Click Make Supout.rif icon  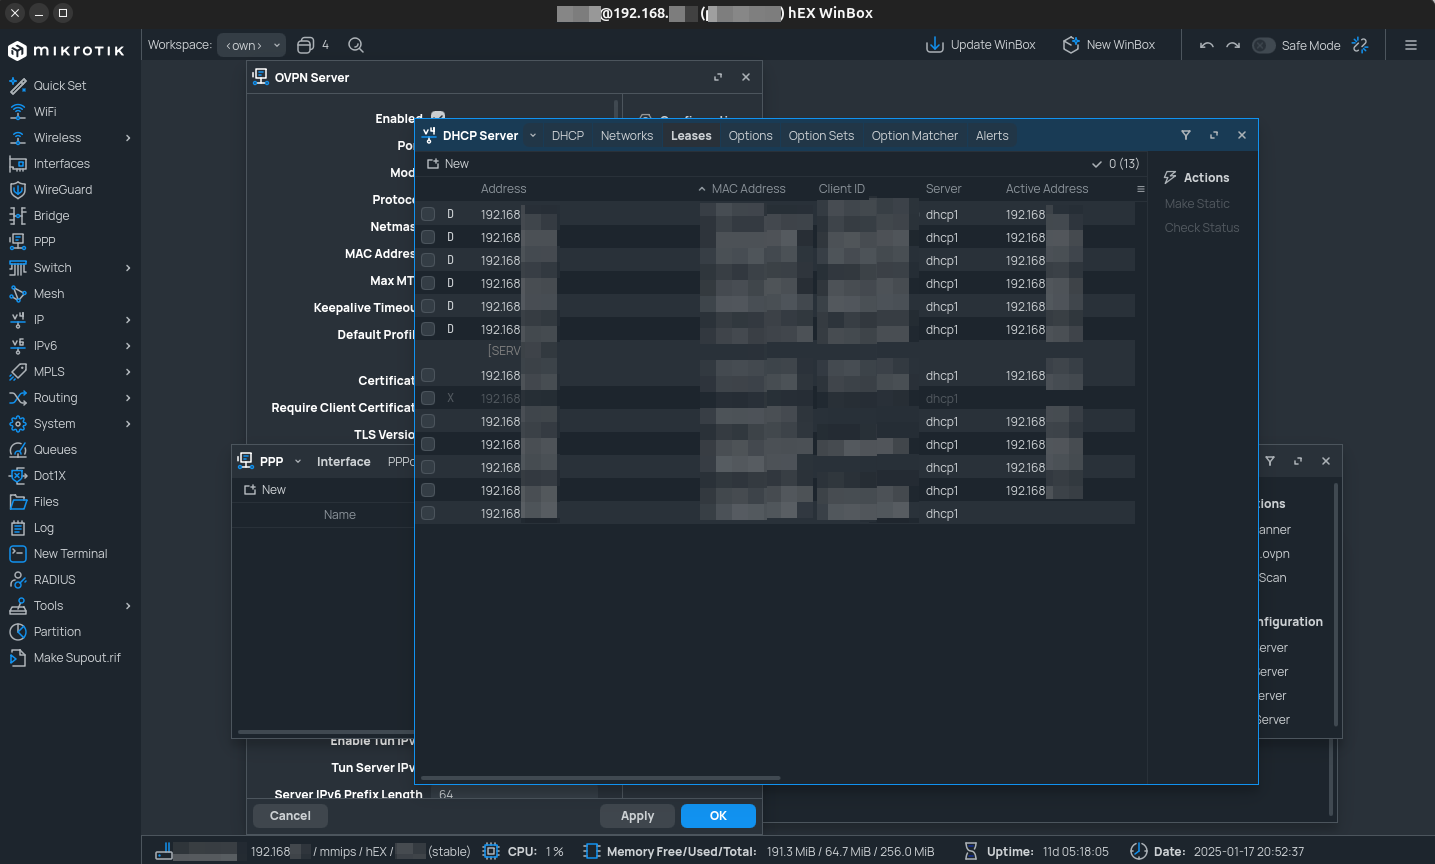click(x=17, y=658)
